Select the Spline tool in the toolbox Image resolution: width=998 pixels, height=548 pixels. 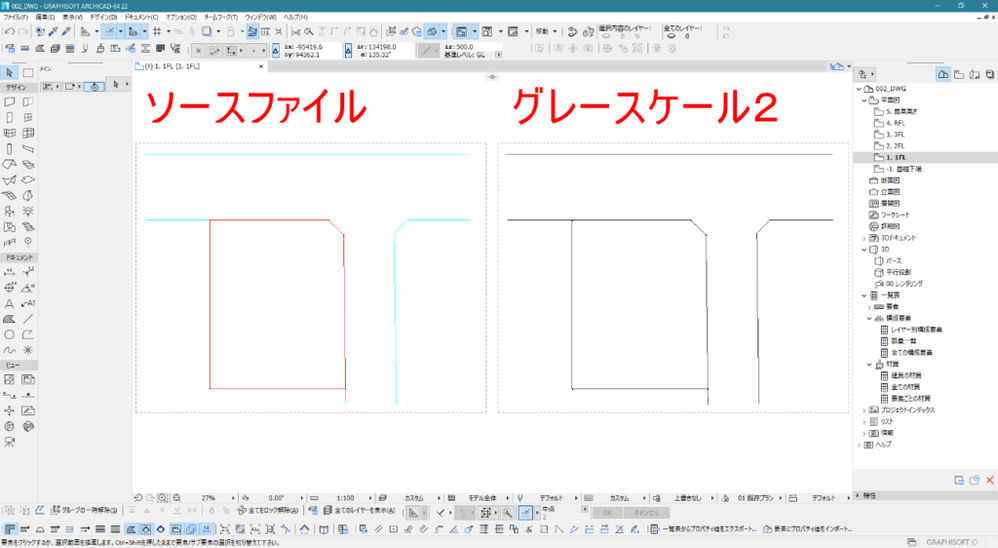(10, 350)
